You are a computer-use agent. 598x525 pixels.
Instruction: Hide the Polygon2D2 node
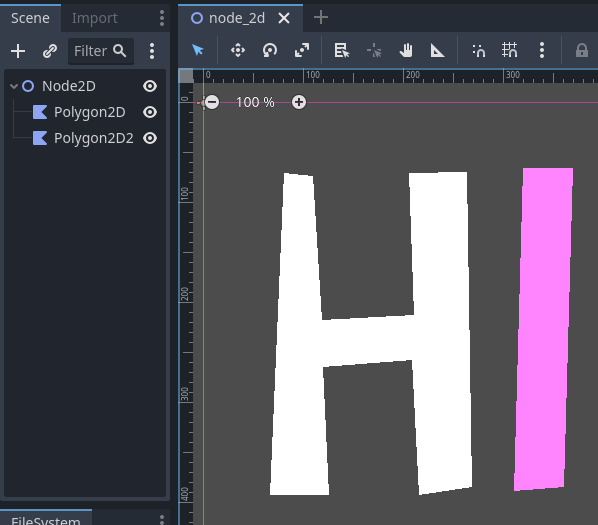(150, 138)
